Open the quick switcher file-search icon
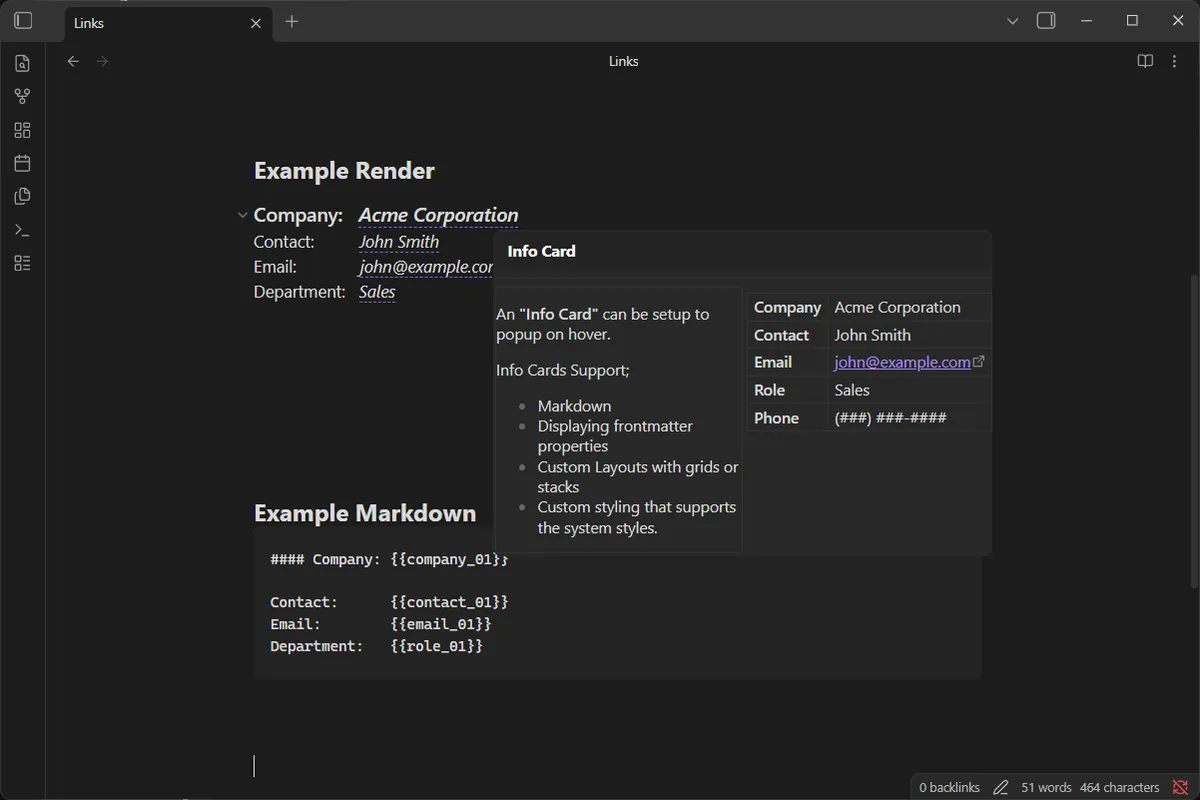Viewport: 1200px width, 800px height. click(23, 64)
